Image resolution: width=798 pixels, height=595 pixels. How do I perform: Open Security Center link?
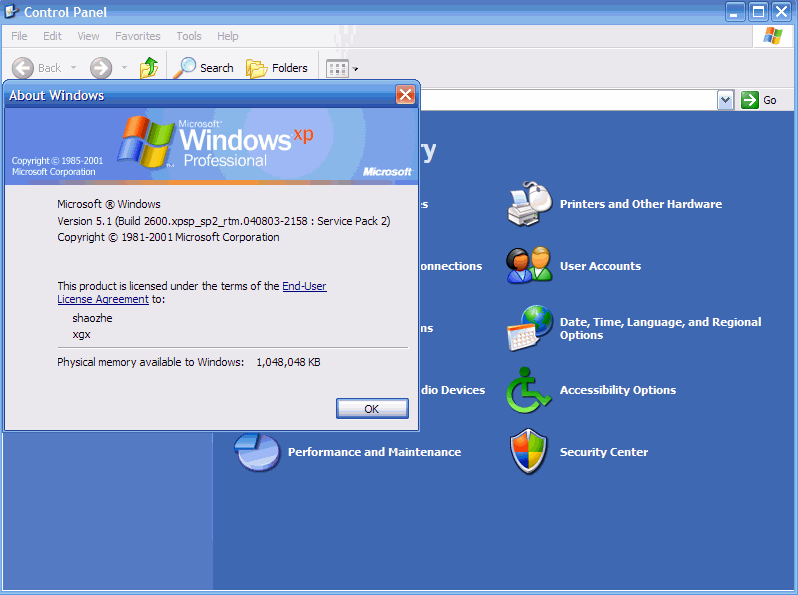604,452
